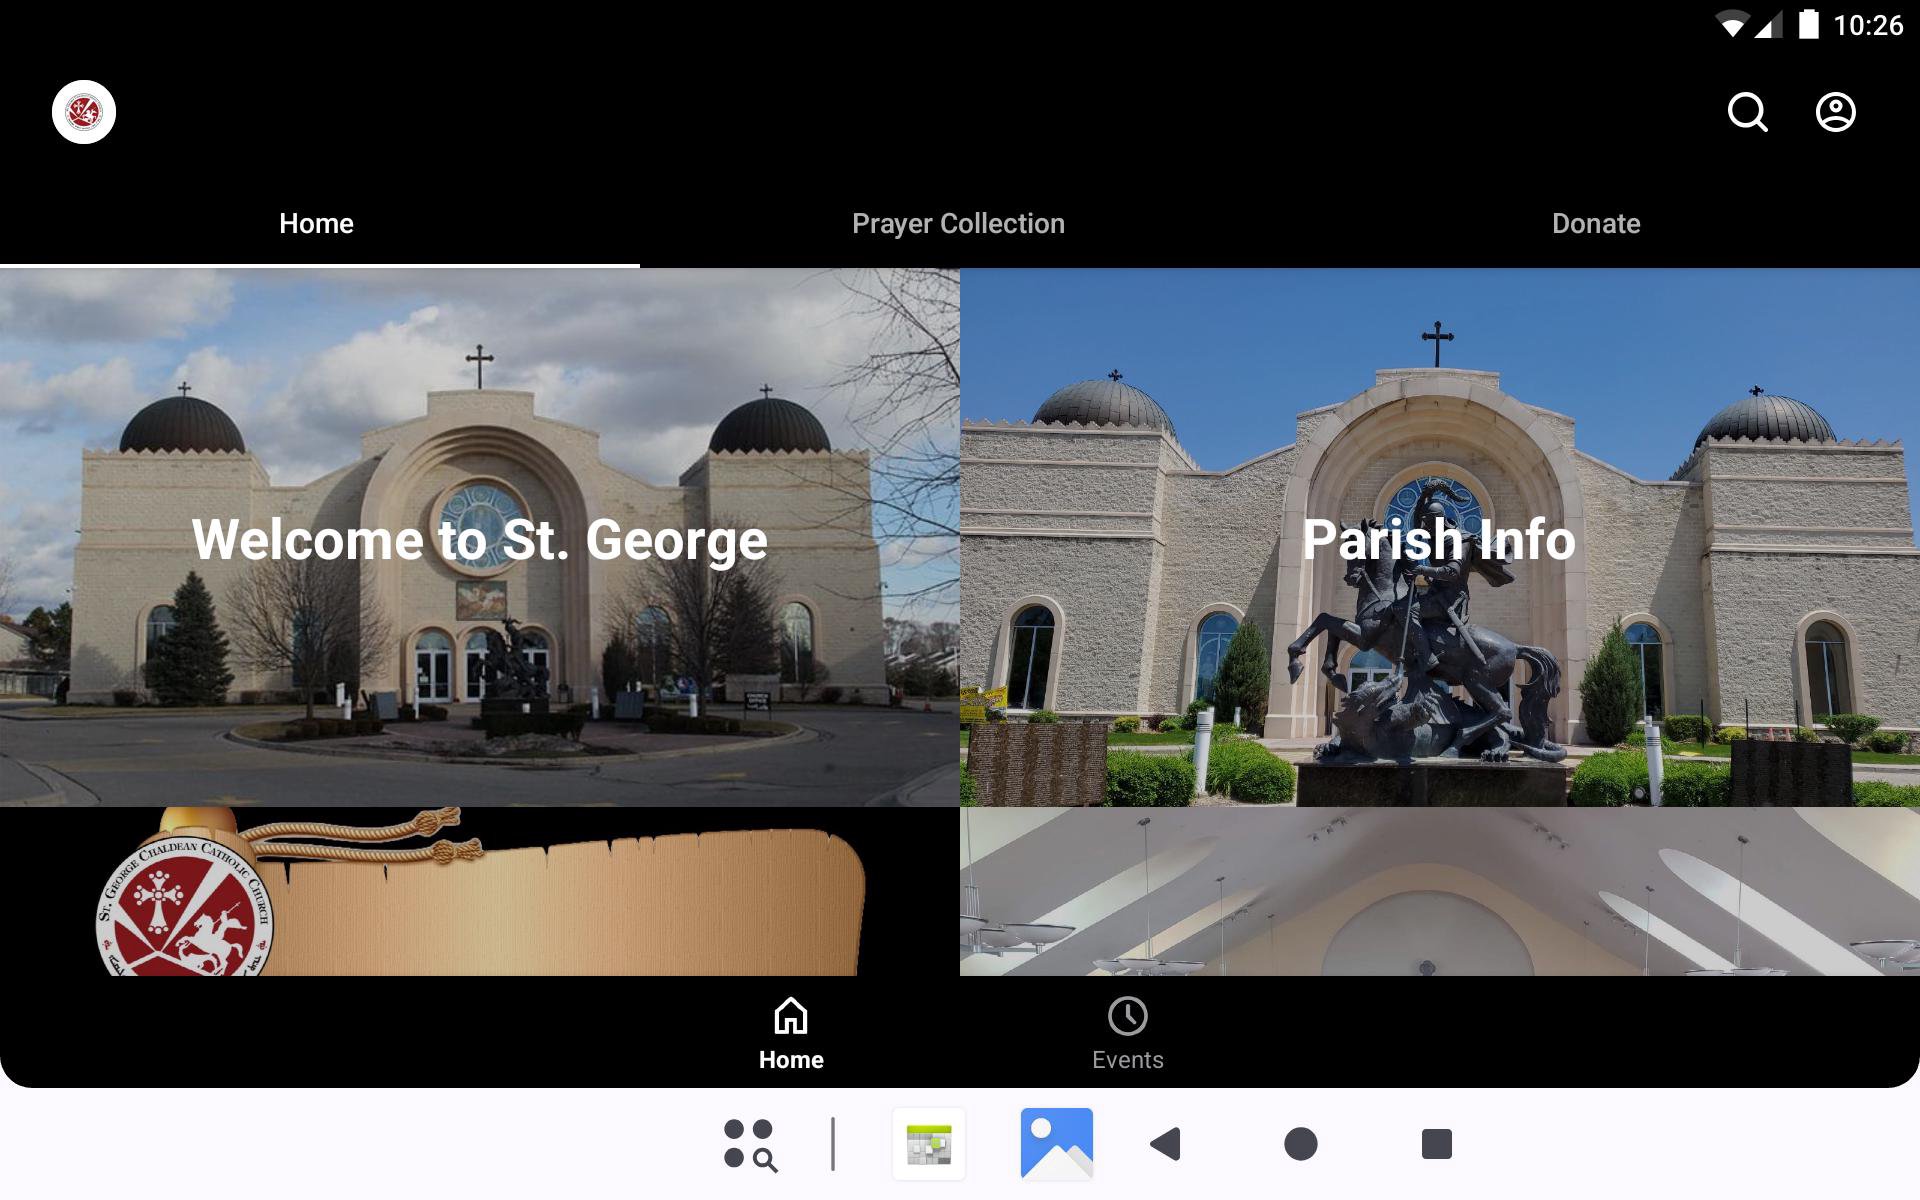
Task: Open Welcome to St. George tile
Action: pyautogui.click(x=480, y=538)
